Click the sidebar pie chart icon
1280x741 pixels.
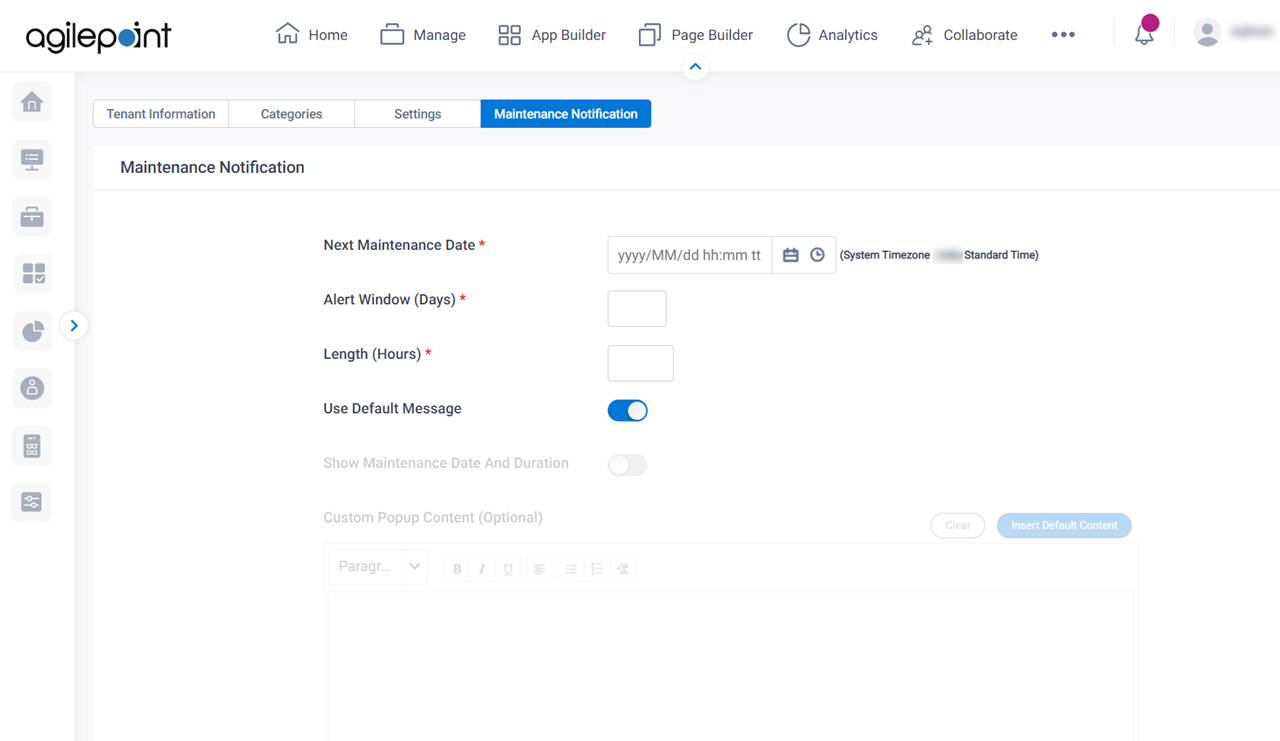click(x=32, y=331)
